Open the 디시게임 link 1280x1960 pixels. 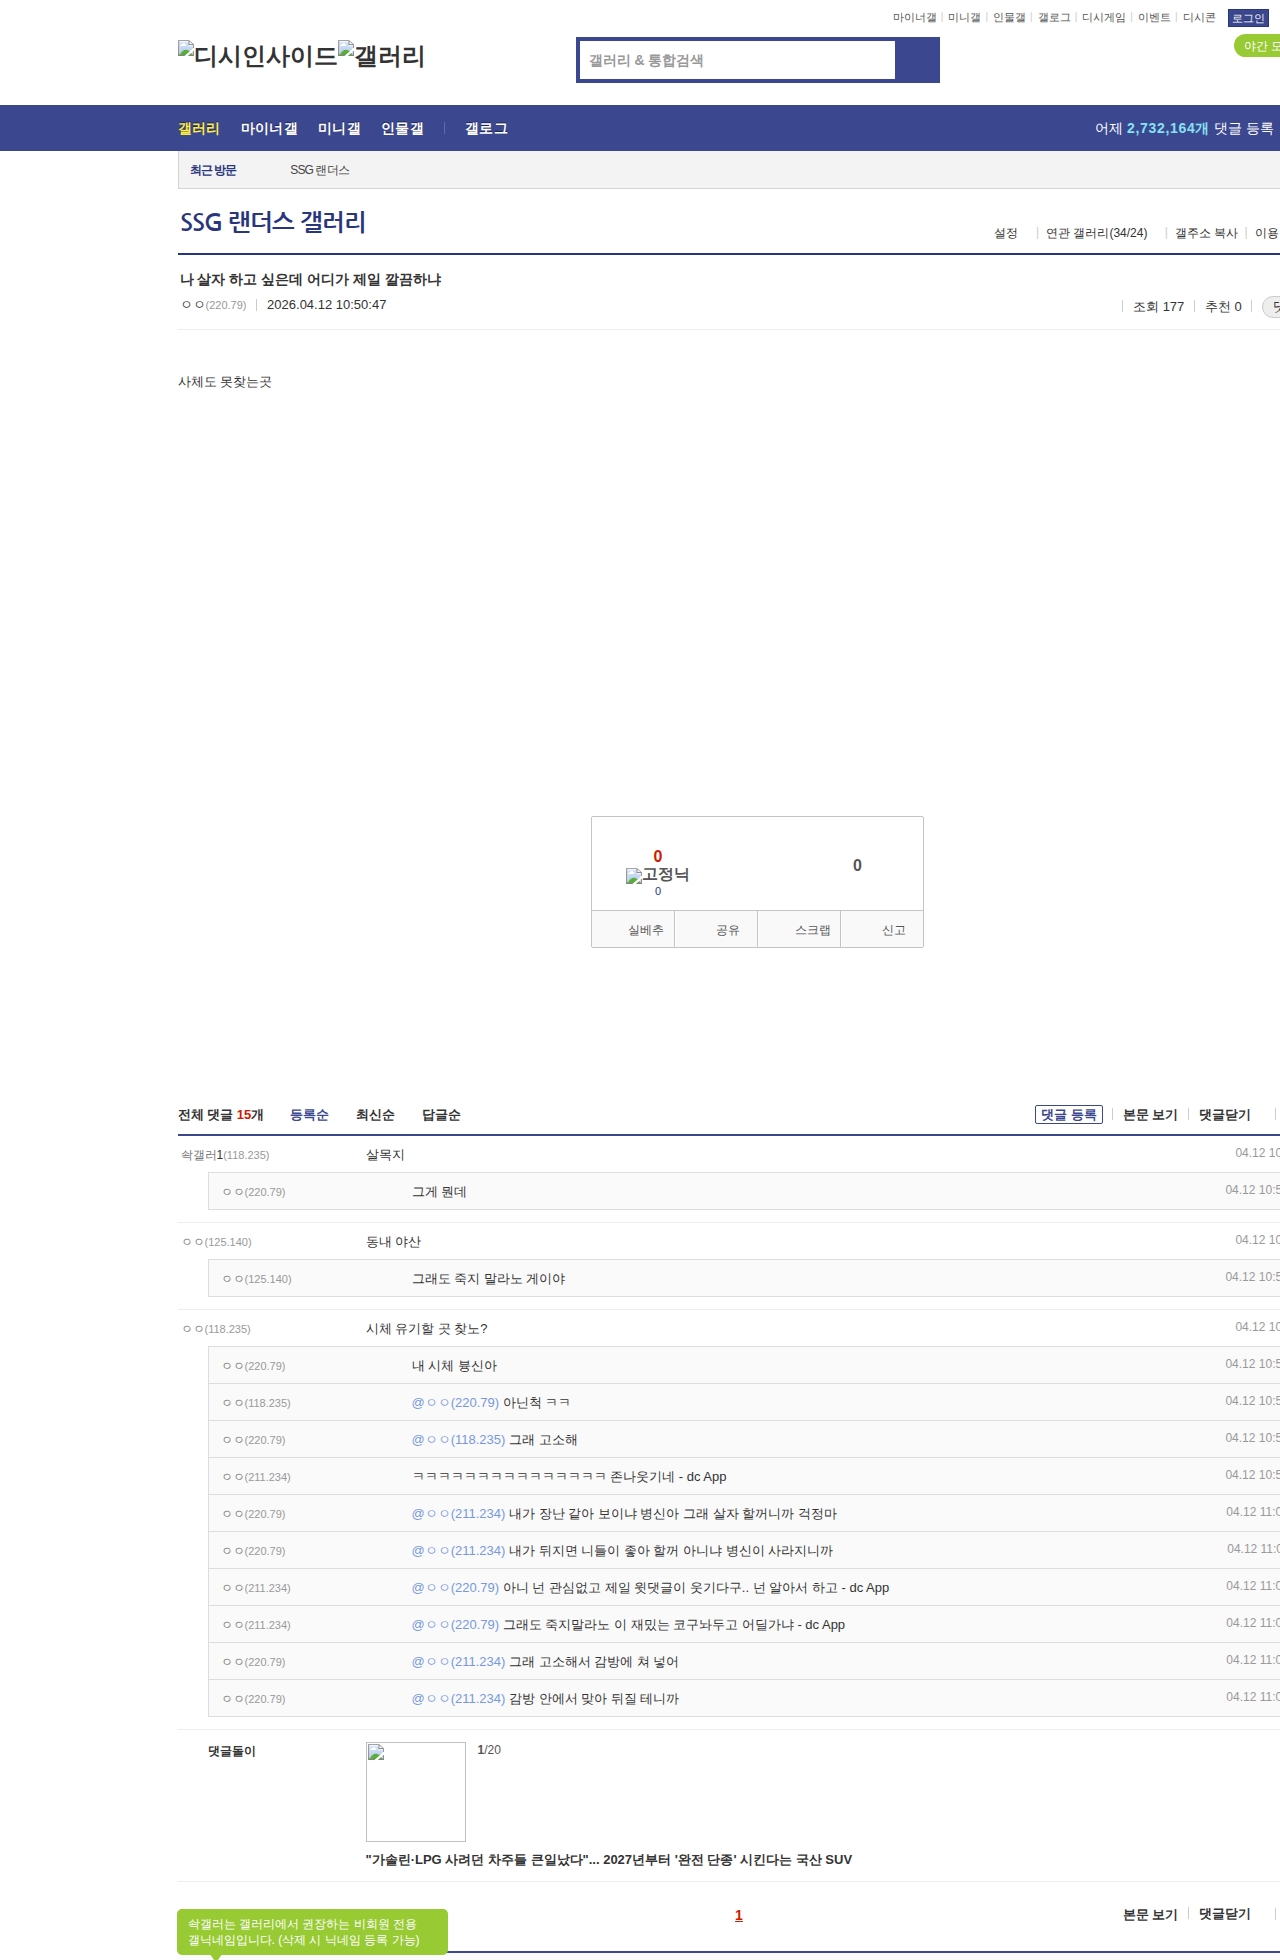click(1103, 18)
